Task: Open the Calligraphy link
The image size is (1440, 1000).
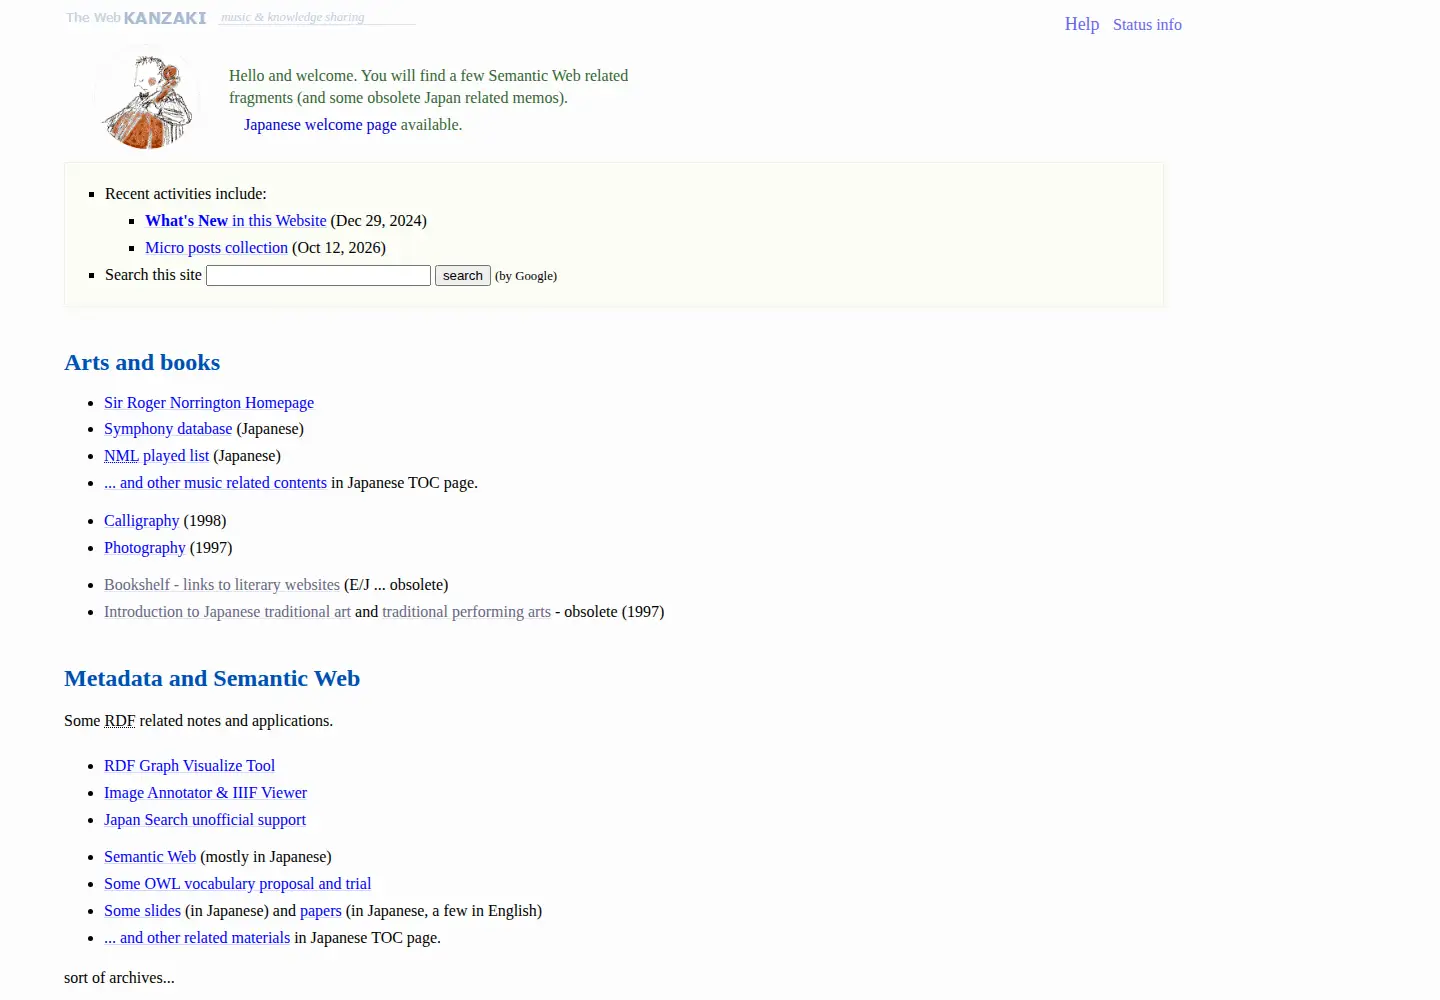Action: [x=141, y=521]
